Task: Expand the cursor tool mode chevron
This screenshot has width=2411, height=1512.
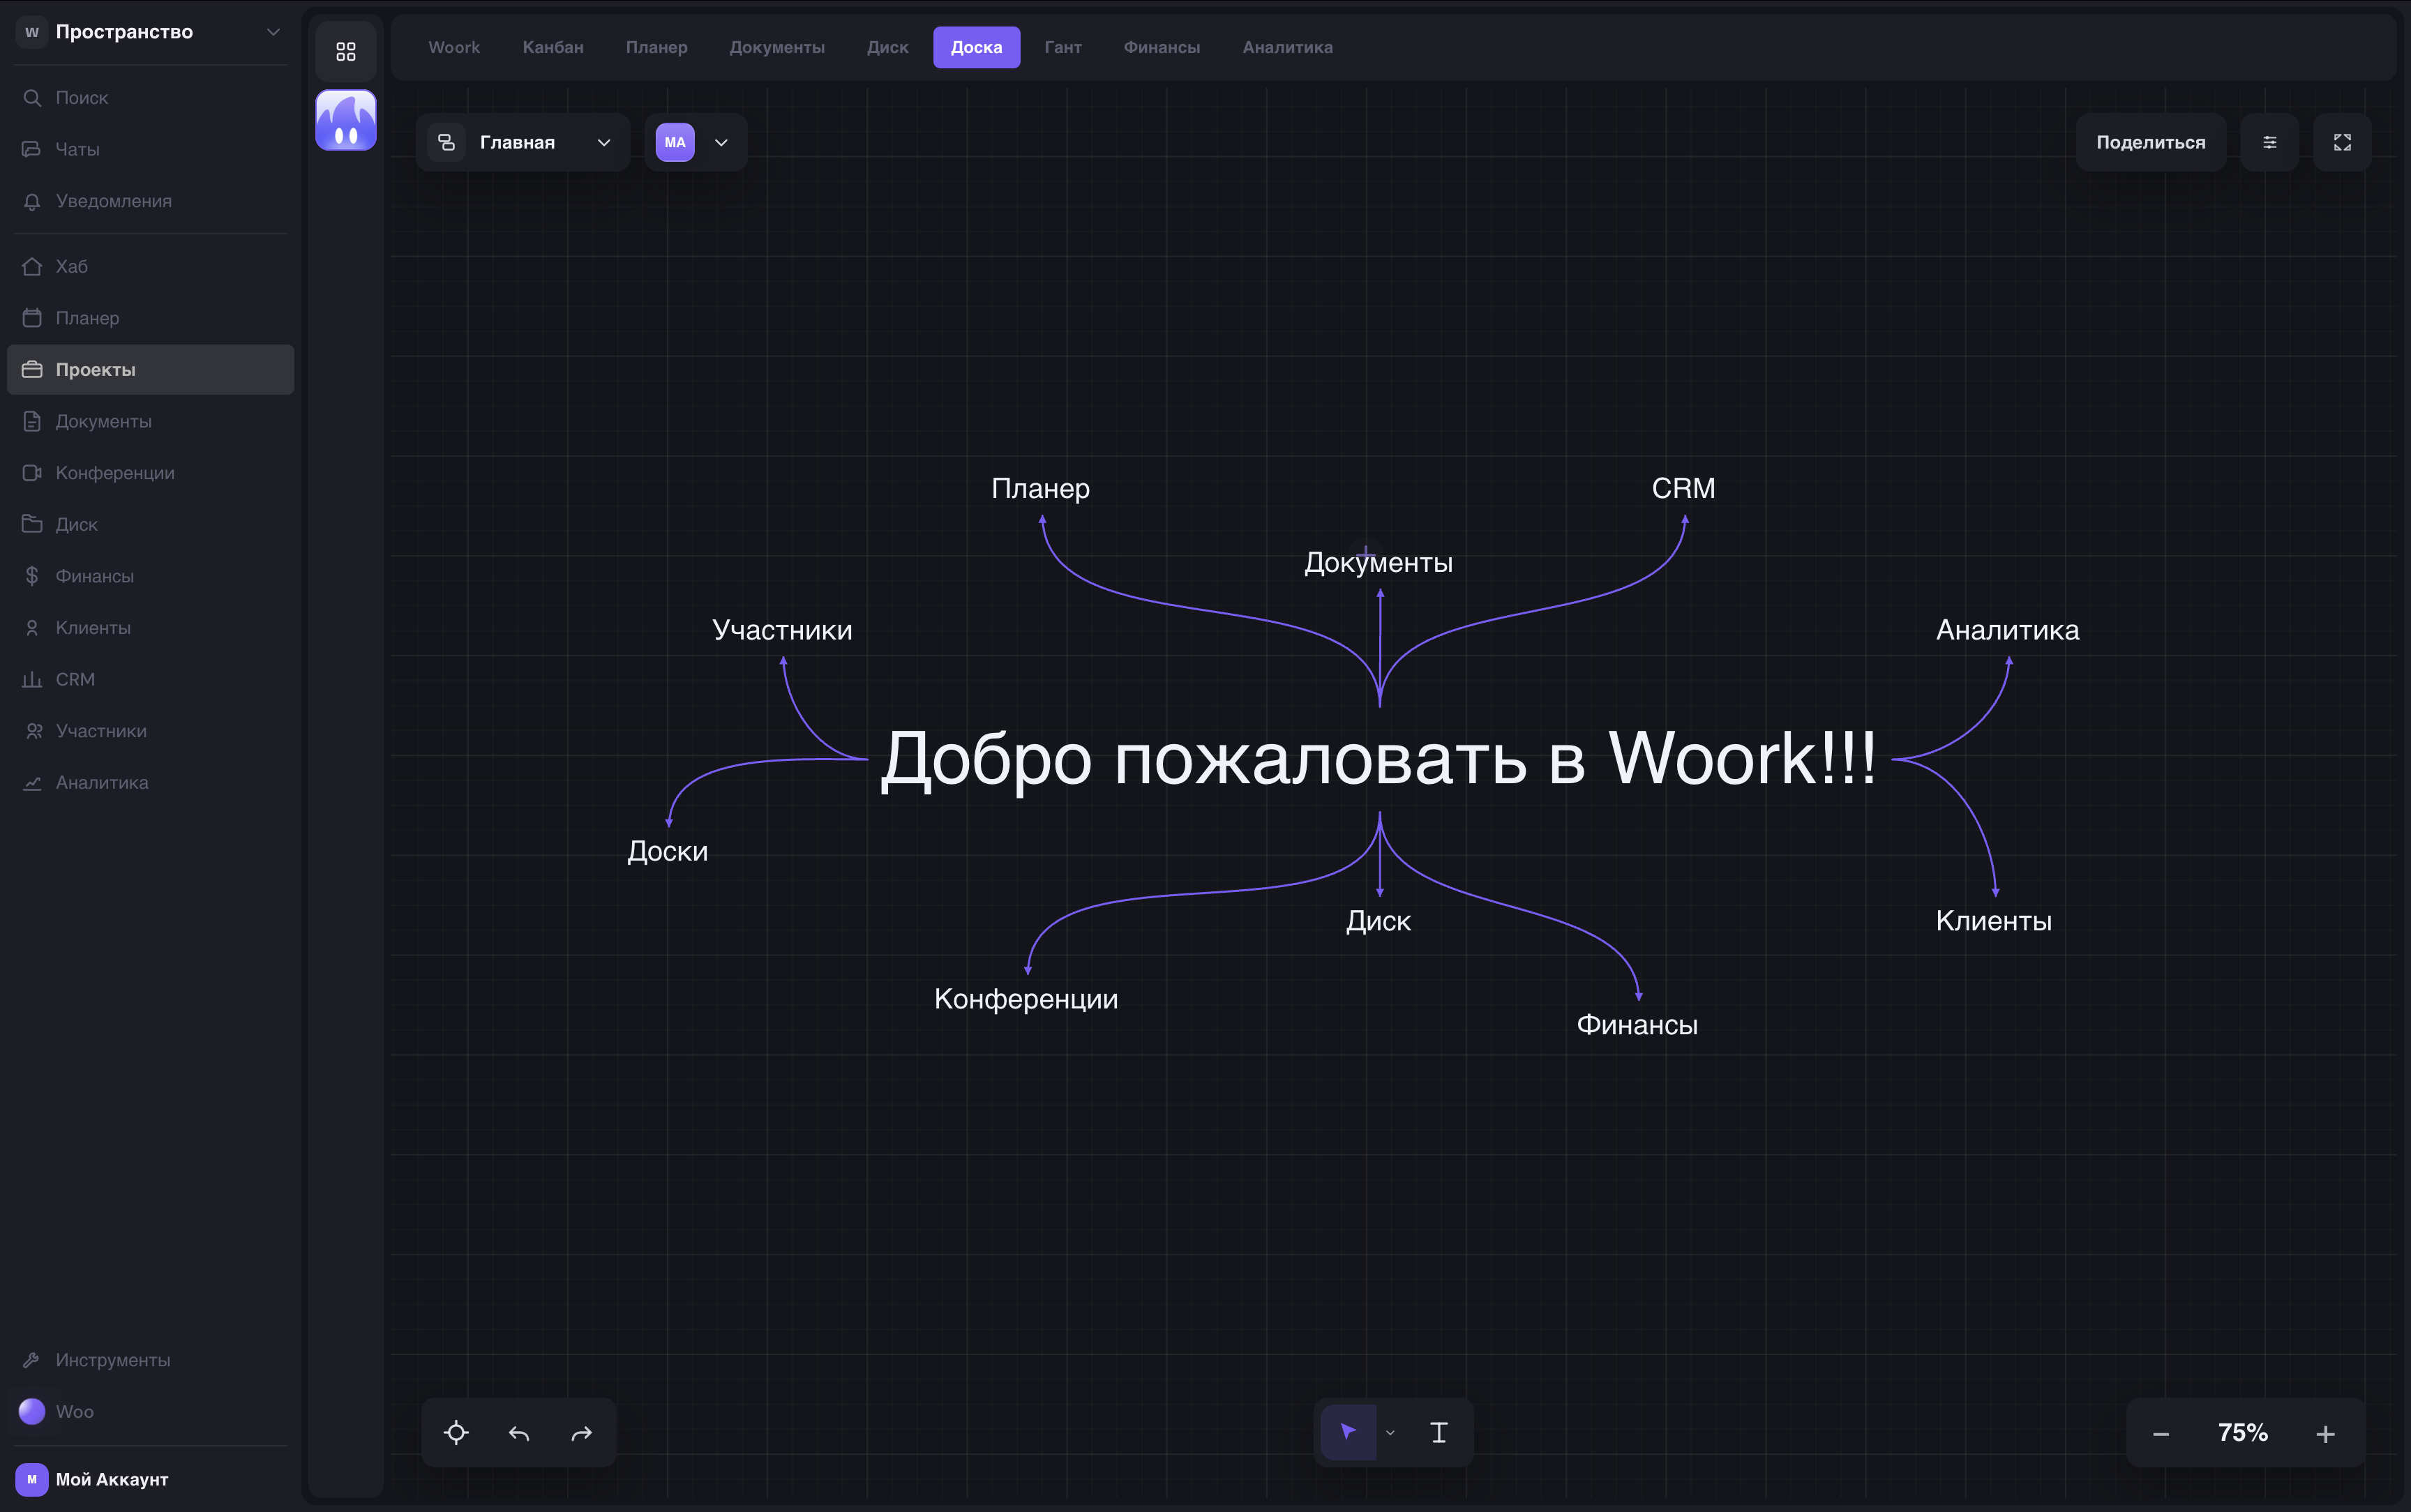Action: pos(1389,1432)
